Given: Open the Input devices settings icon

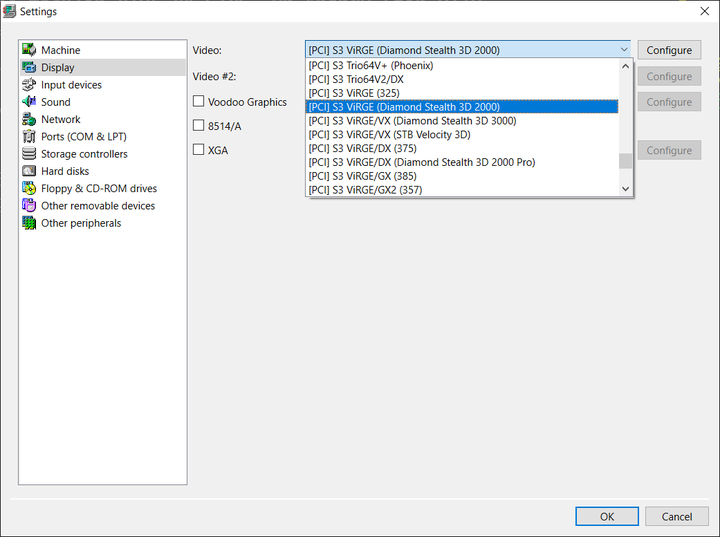Looking at the screenshot, I should 30,85.
